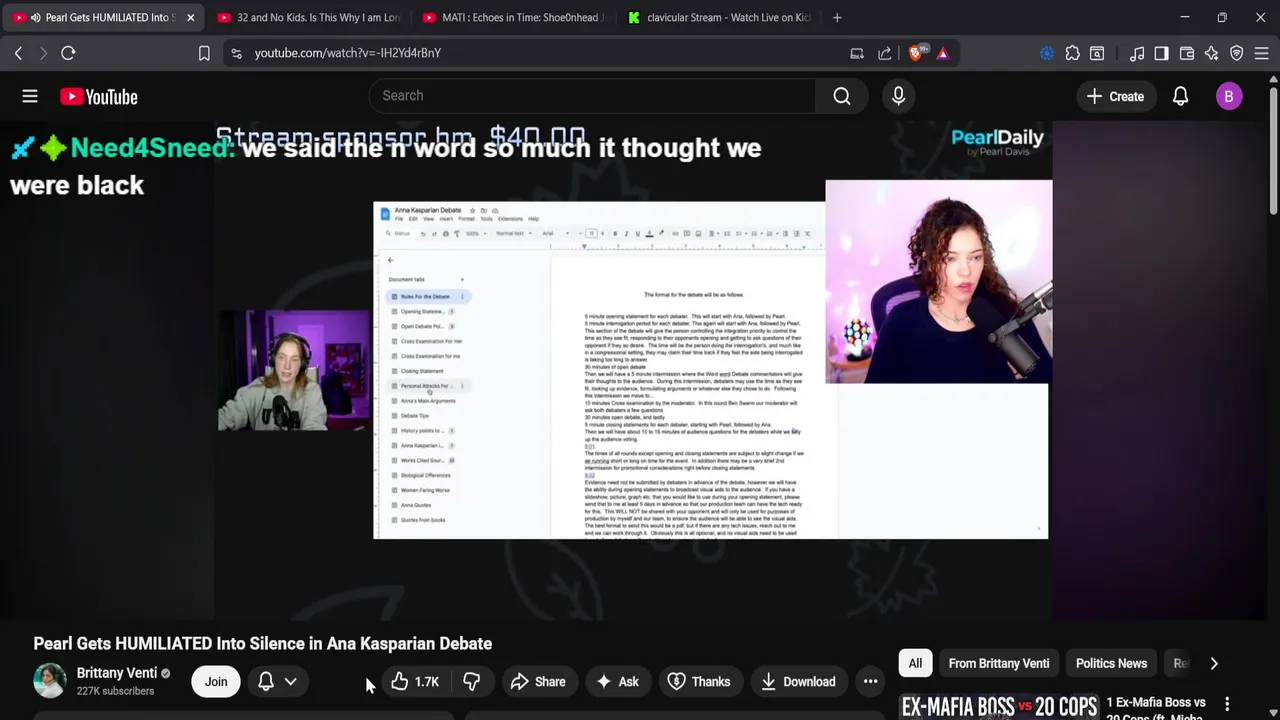Image resolution: width=1280 pixels, height=720 pixels.
Task: Open the search tabs toolbar icon
Action: [x=1097, y=53]
